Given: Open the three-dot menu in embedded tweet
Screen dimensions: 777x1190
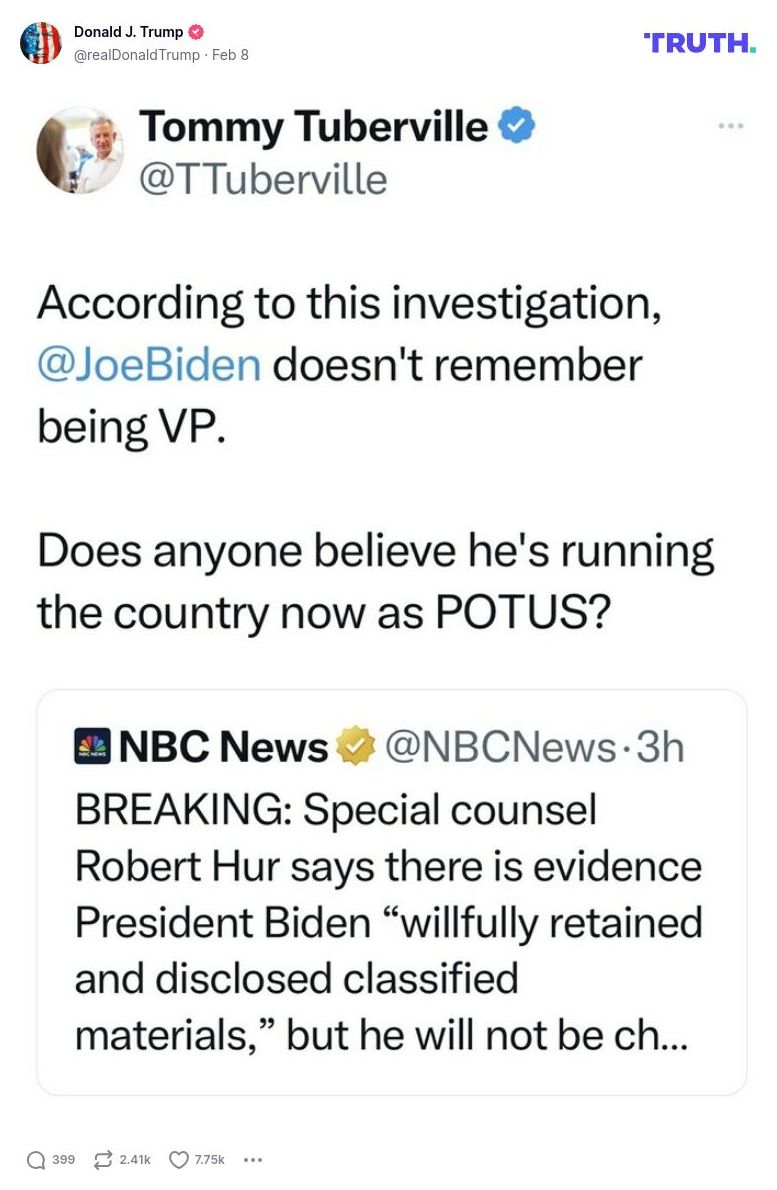Looking at the screenshot, I should (731, 126).
